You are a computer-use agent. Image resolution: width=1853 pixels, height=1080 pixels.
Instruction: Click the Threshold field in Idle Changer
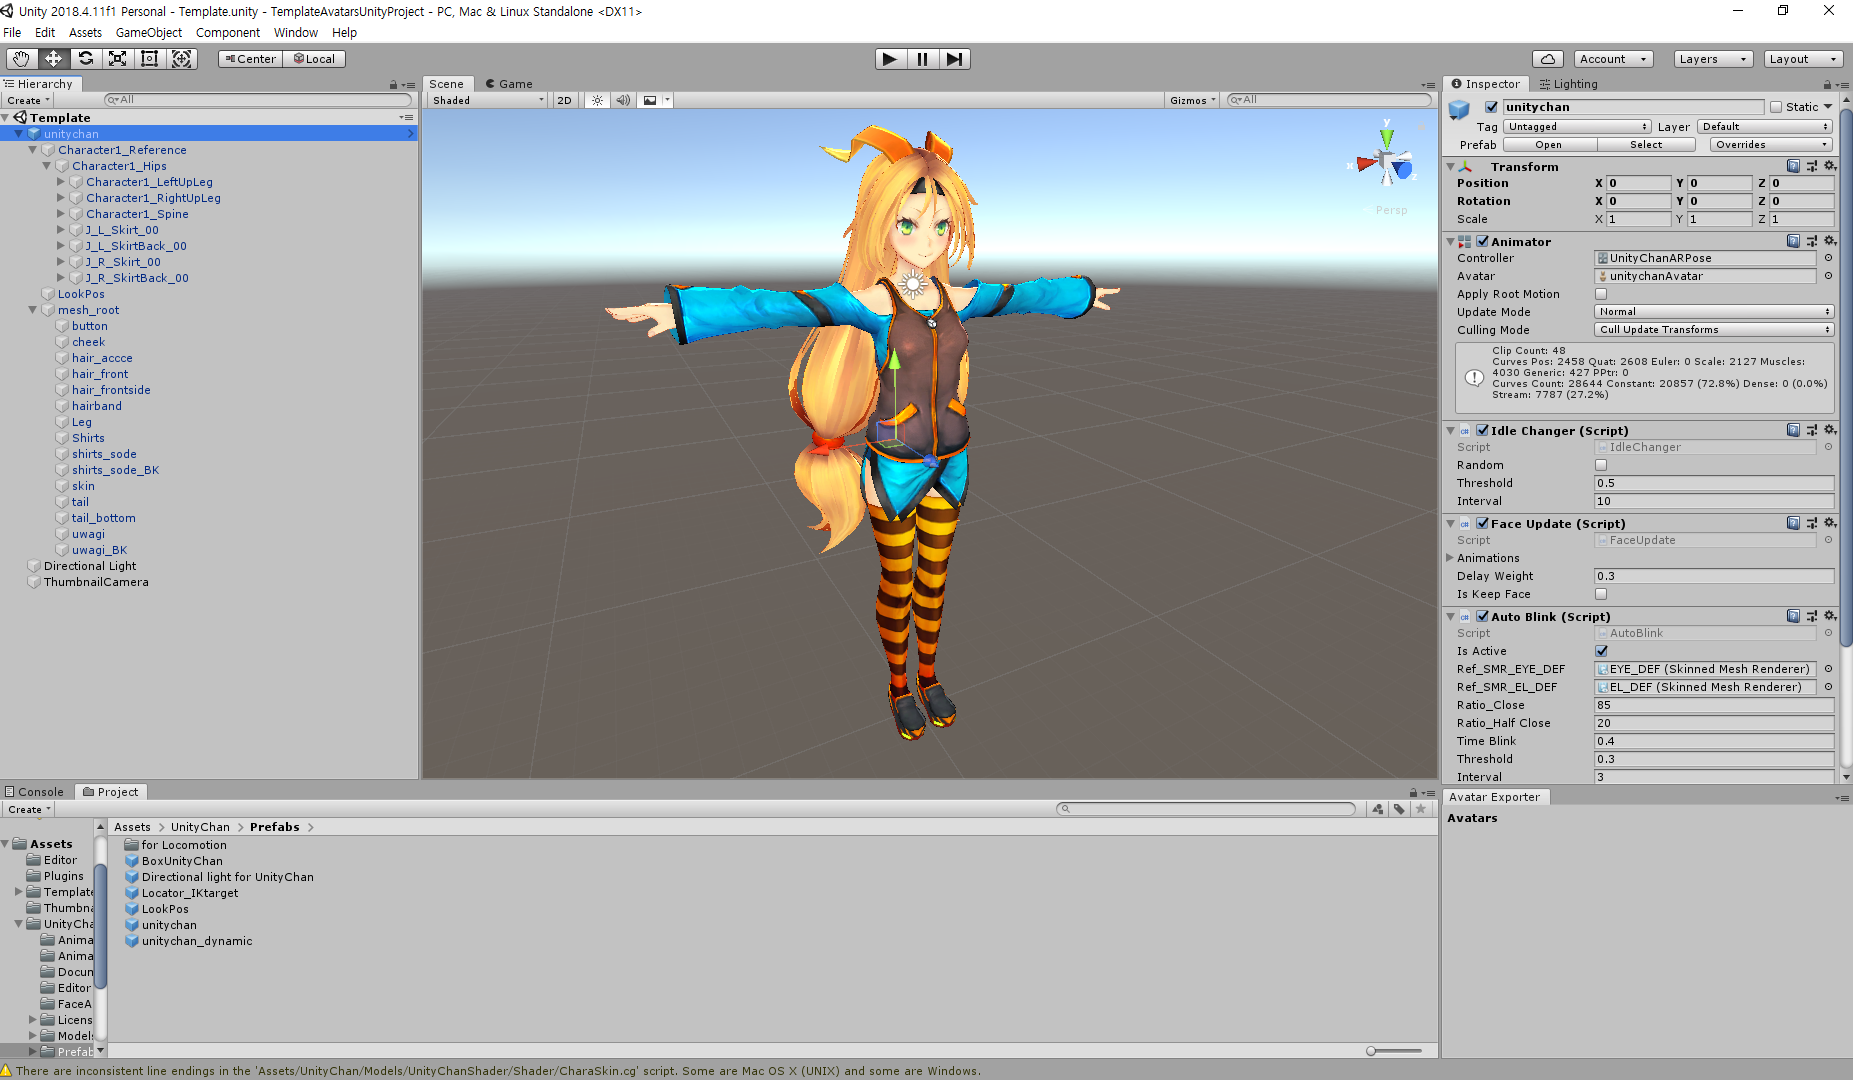click(1714, 483)
